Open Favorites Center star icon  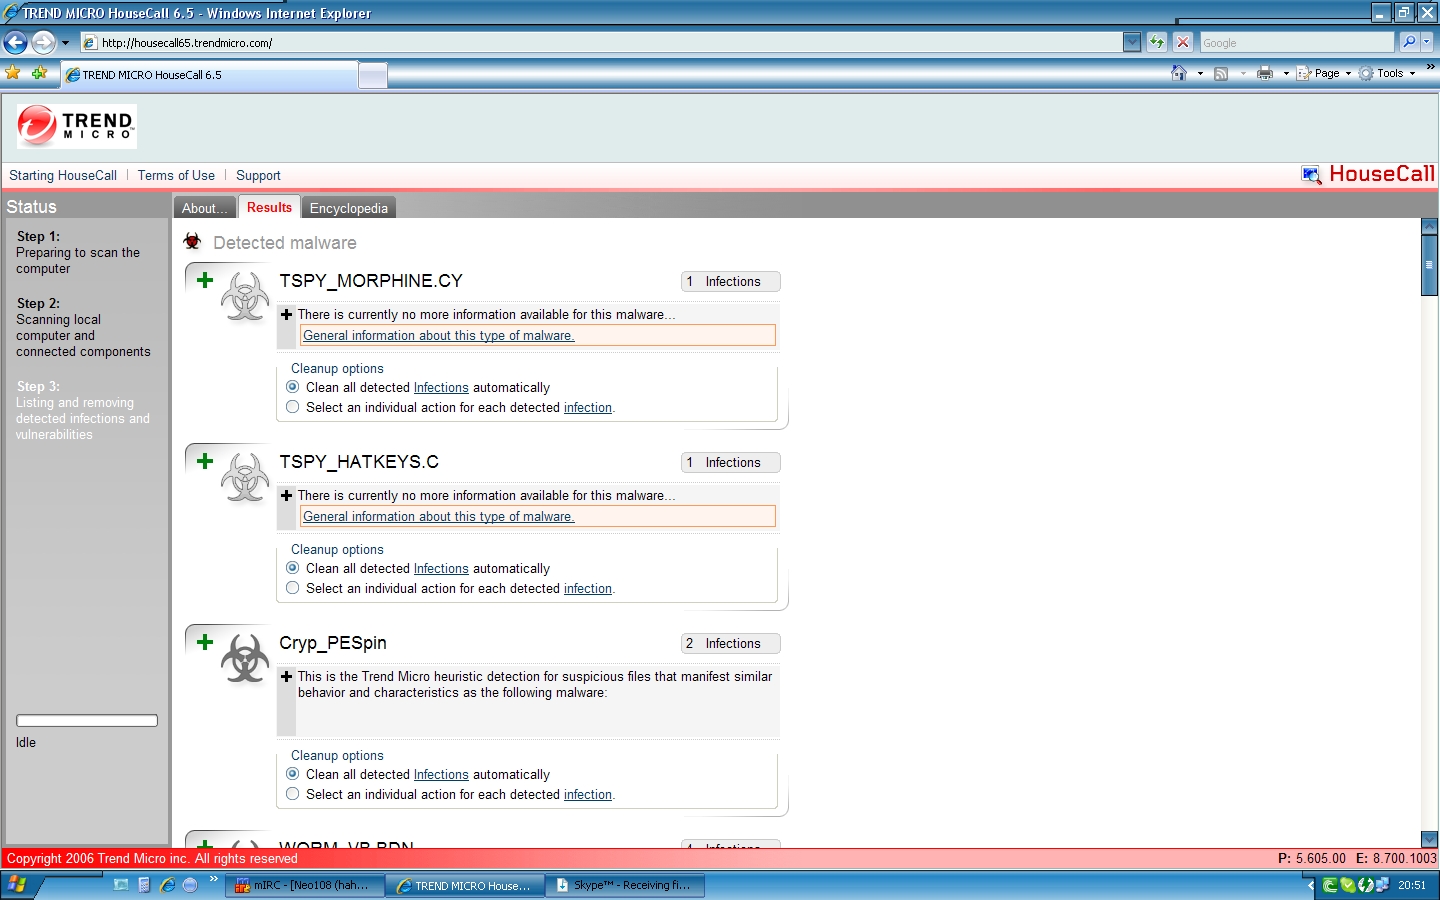[13, 73]
